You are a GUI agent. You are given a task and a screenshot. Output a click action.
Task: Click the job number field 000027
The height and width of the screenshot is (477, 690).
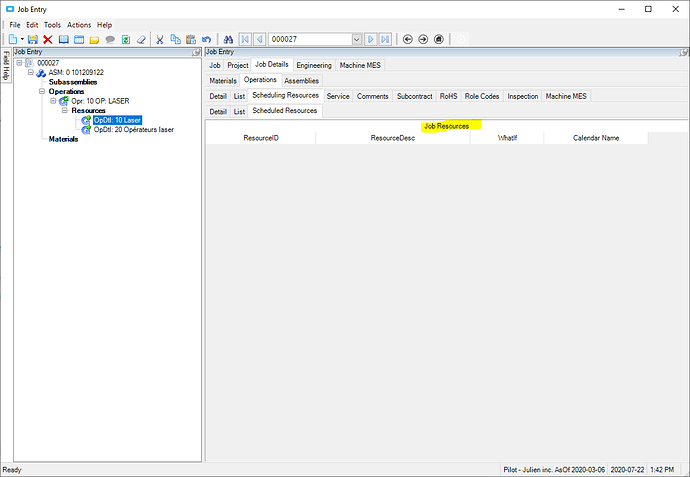[x=310, y=39]
